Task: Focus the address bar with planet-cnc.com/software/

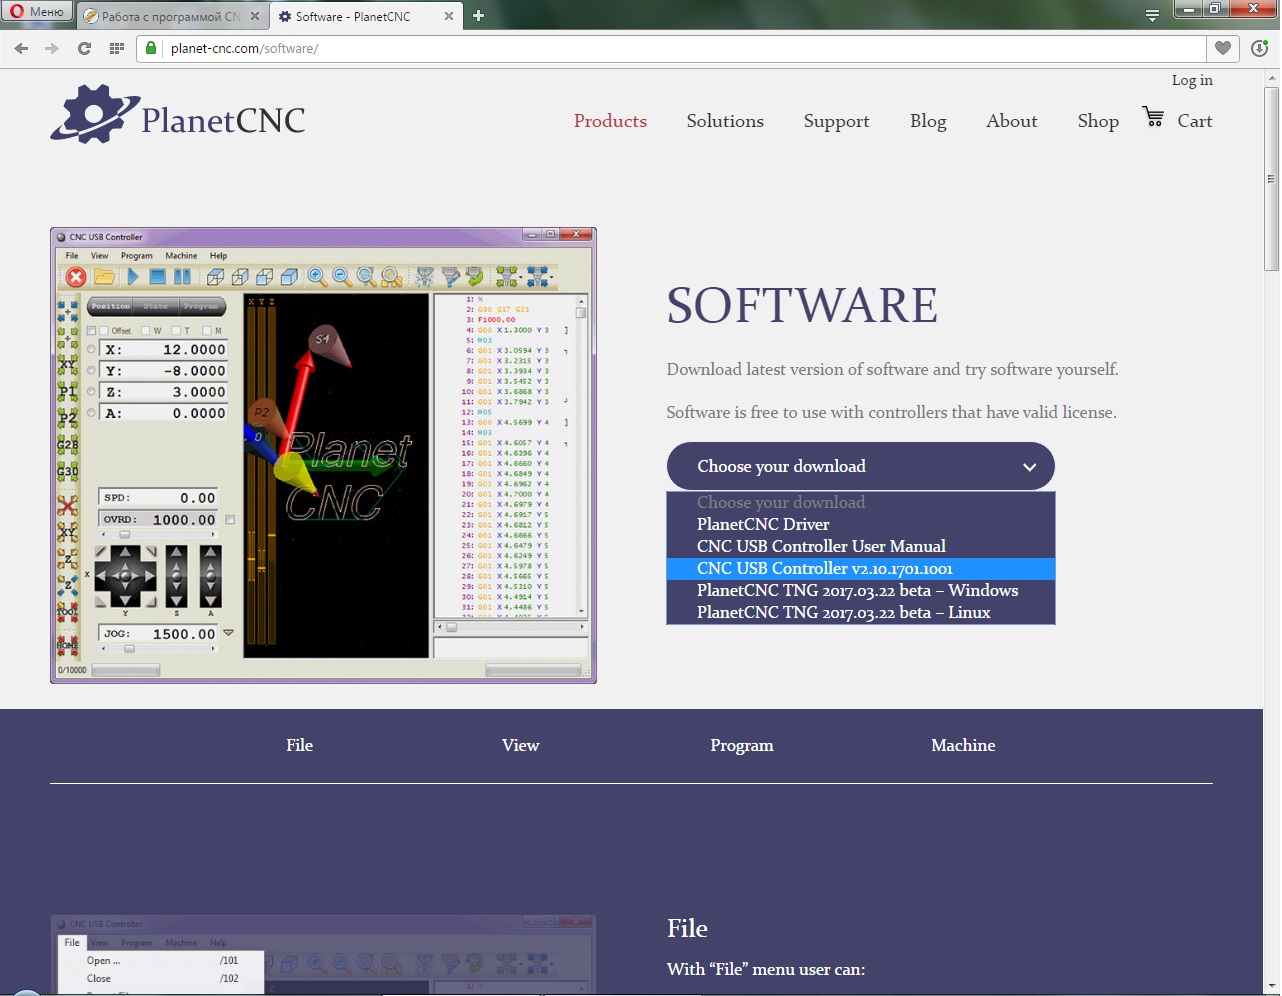Action: point(685,48)
